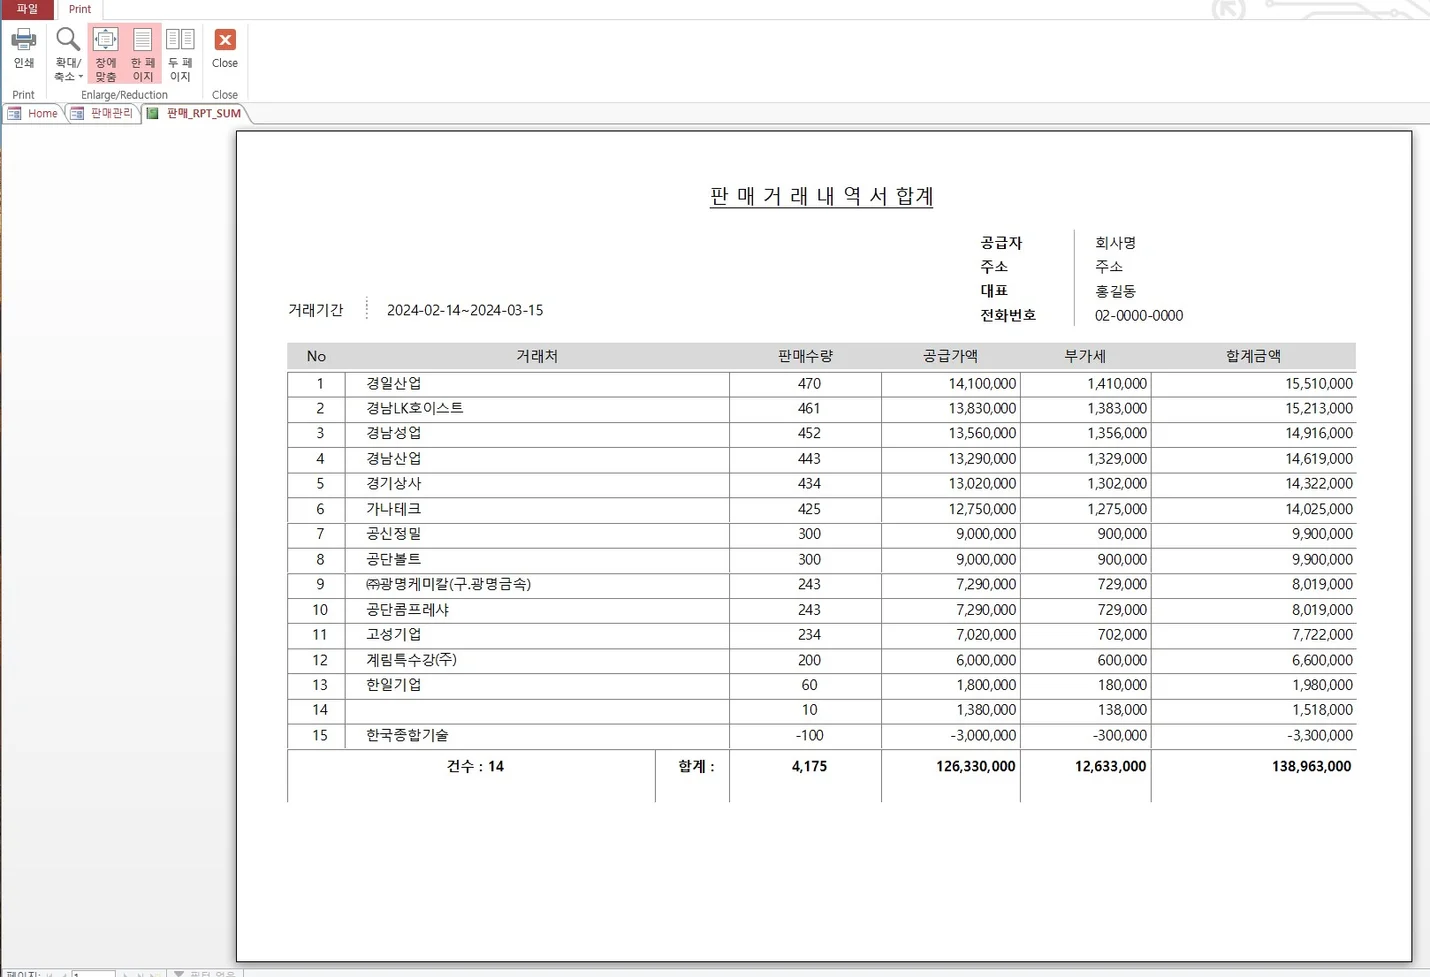Click the grand total 138,963,000
This screenshot has height=977, width=1430.
(1311, 766)
